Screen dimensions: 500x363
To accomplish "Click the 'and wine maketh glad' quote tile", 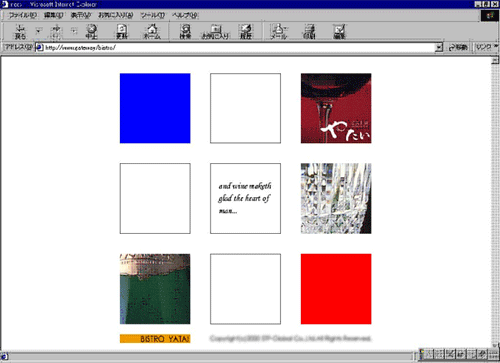I will point(245,198).
